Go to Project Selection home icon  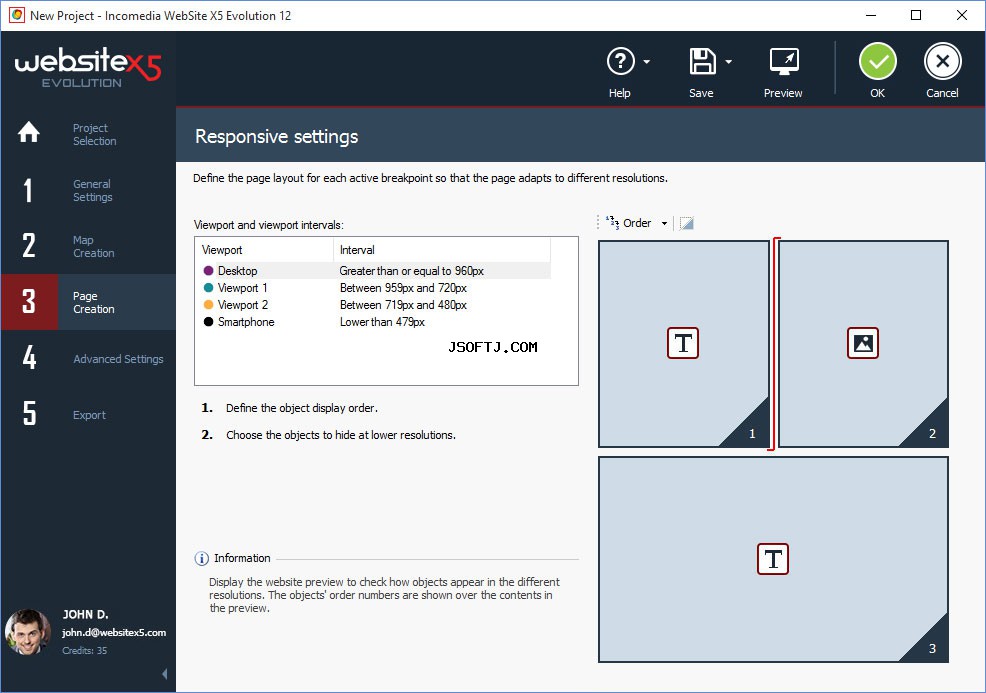pos(29,132)
